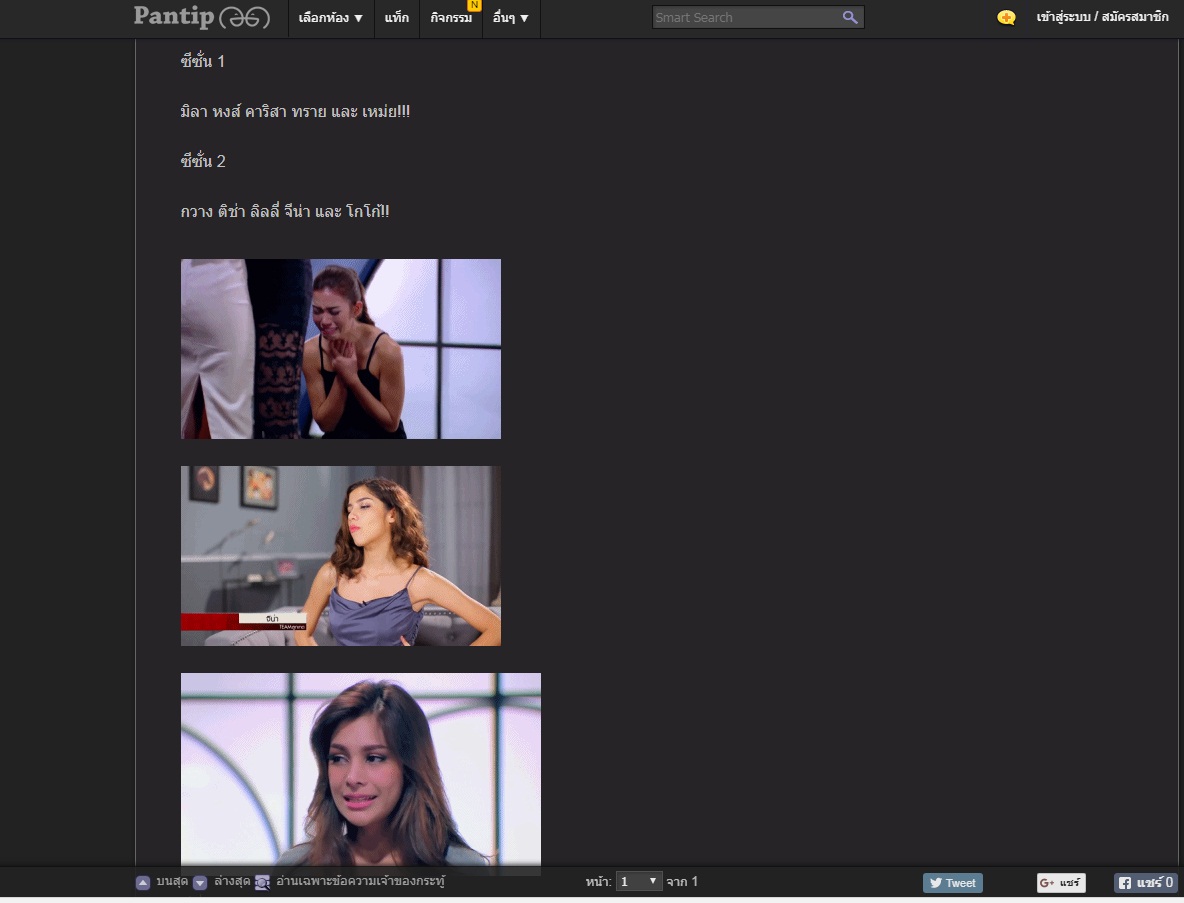The image size is (1184, 903).
Task: Open the bottom close-up portrait image
Action: click(x=360, y=768)
